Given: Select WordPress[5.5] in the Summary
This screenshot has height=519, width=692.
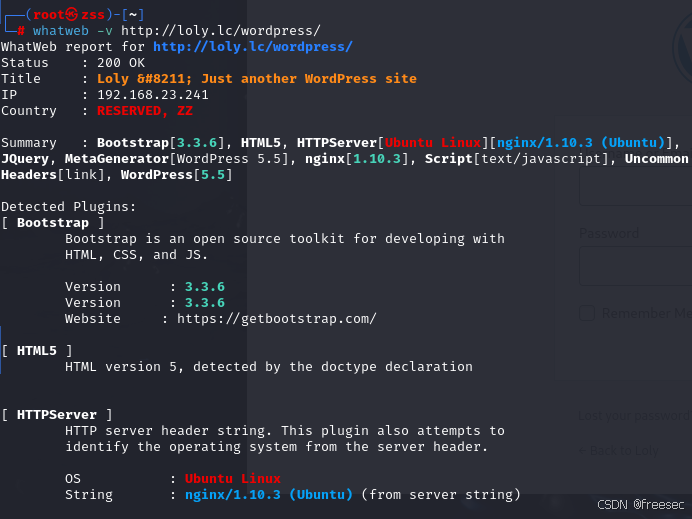Looking at the screenshot, I should click(x=177, y=175).
